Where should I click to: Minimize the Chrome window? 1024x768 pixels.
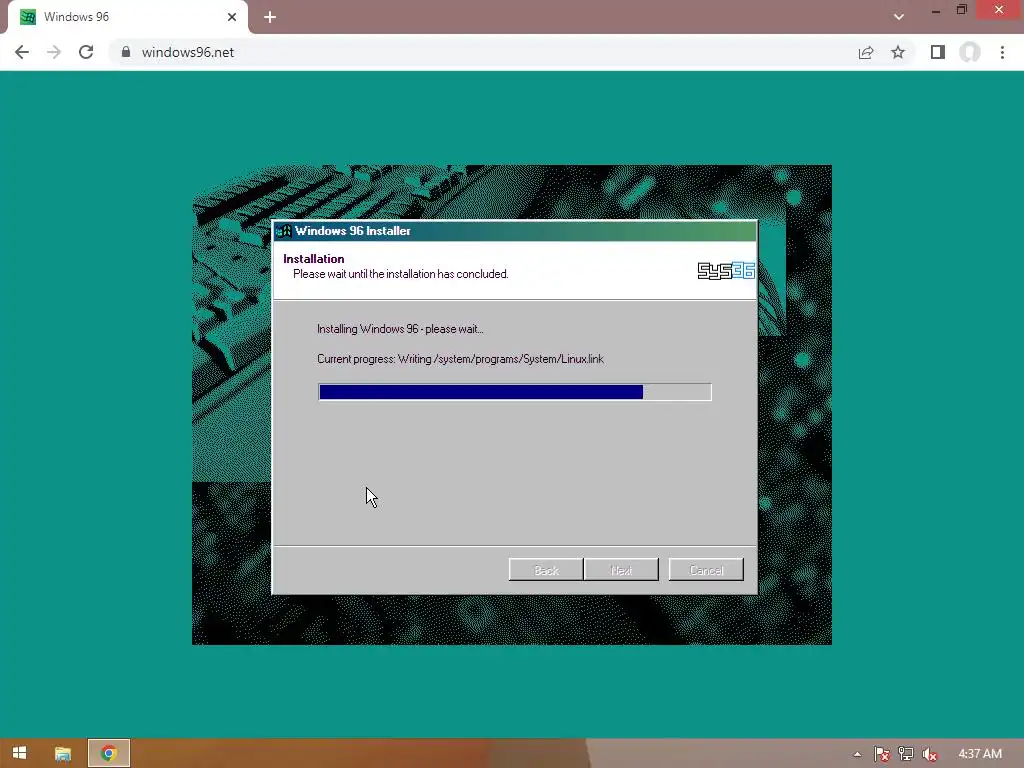pyautogui.click(x=936, y=10)
